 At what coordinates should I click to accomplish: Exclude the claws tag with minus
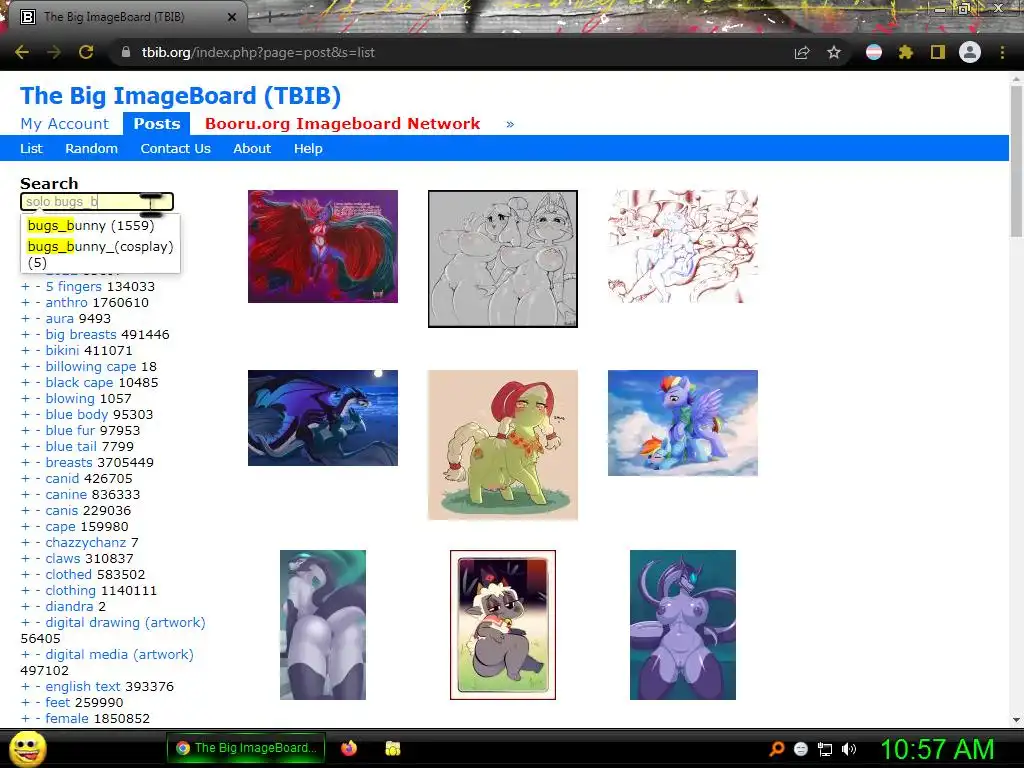coord(38,558)
